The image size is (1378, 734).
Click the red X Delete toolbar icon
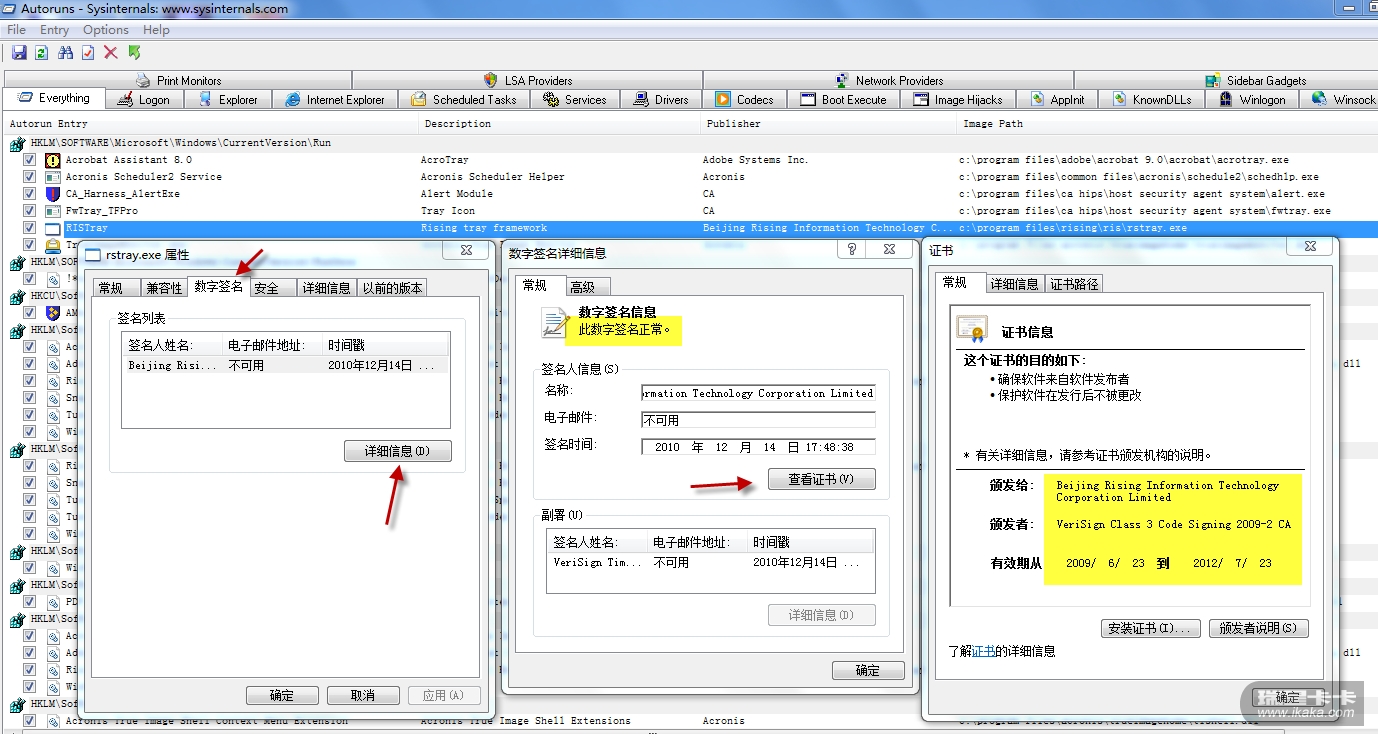111,53
